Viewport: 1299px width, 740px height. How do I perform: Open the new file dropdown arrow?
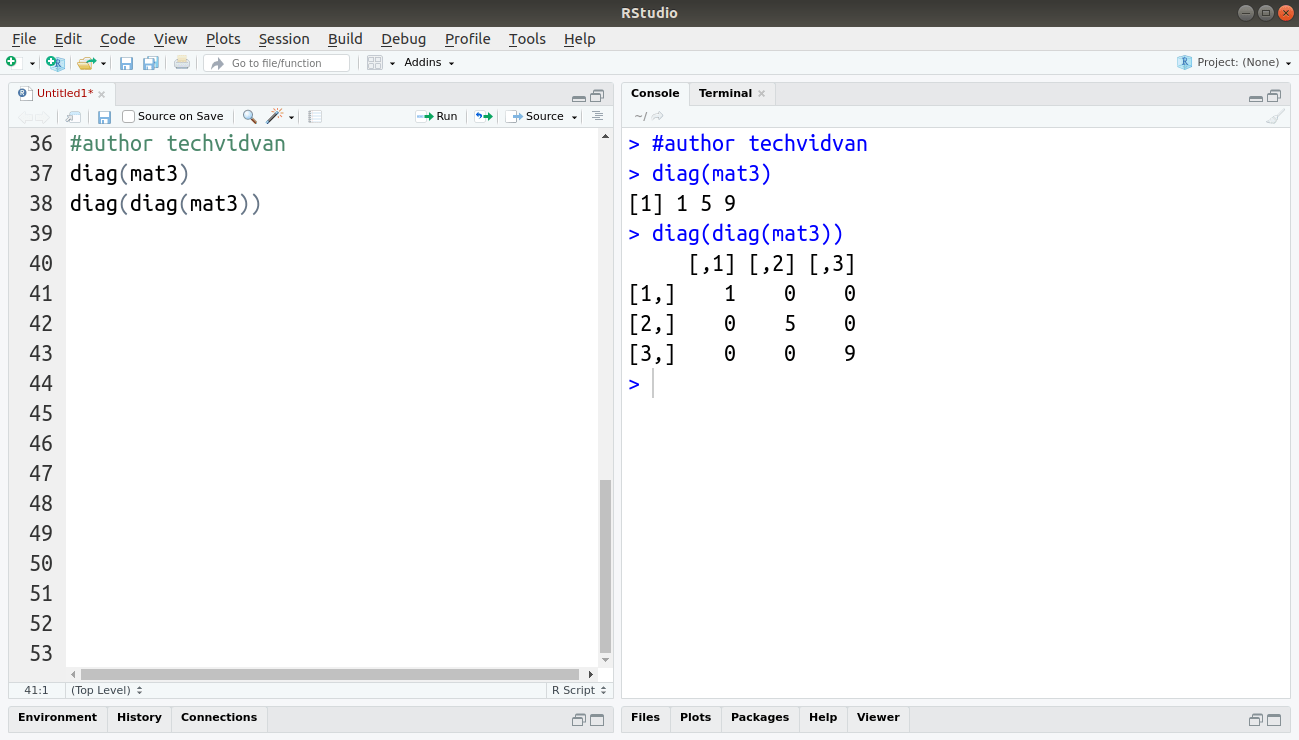(x=30, y=62)
